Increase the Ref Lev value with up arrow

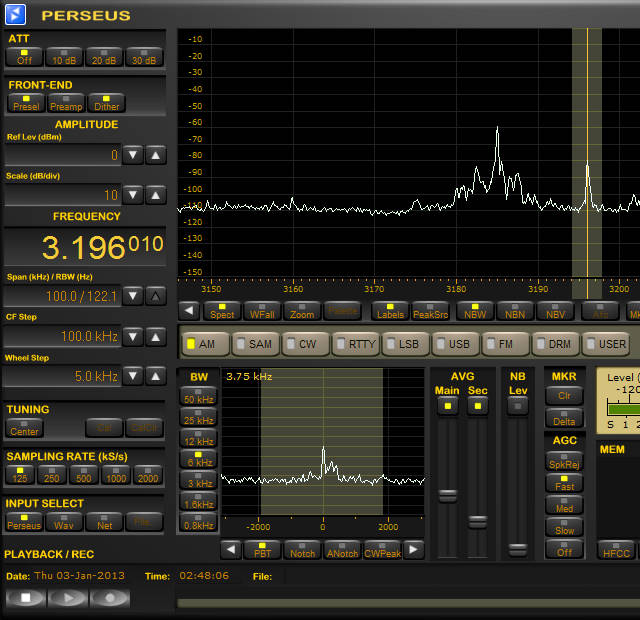[156, 155]
